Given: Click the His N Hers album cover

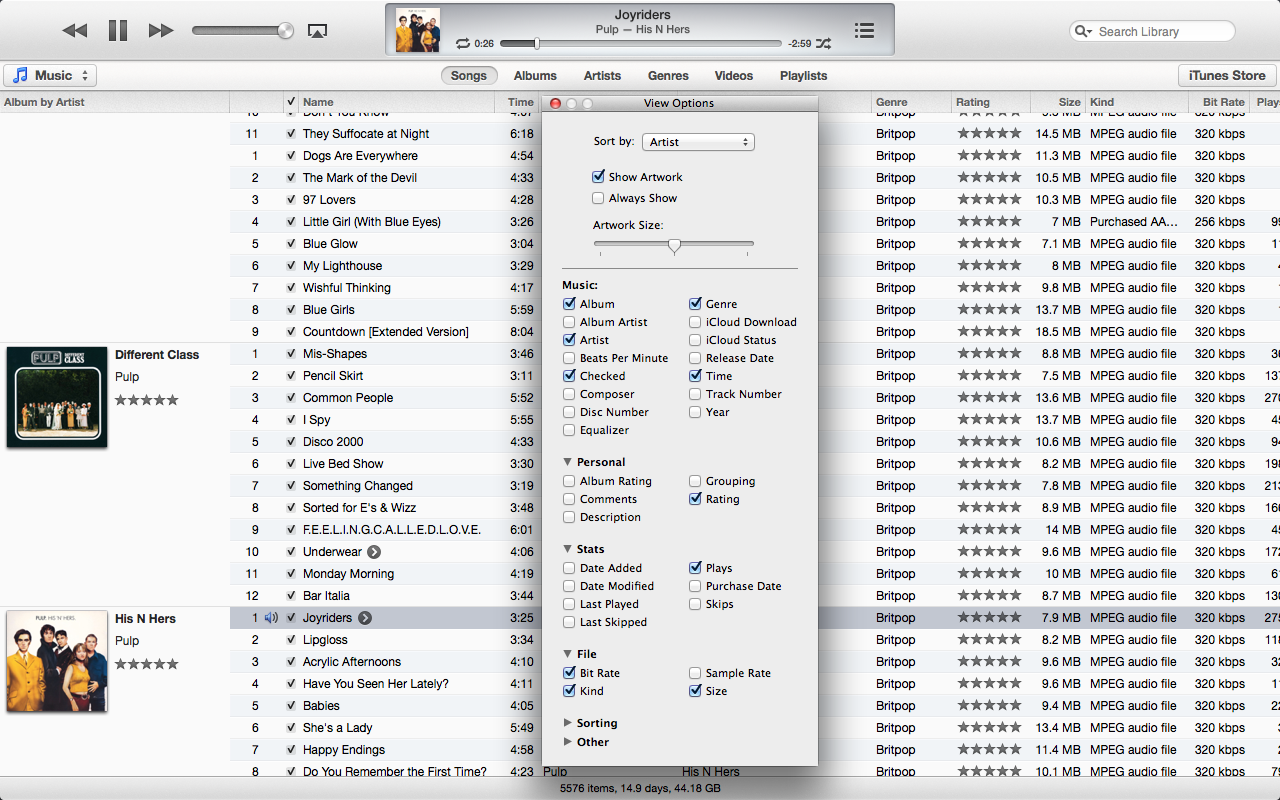Looking at the screenshot, I should tap(57, 661).
